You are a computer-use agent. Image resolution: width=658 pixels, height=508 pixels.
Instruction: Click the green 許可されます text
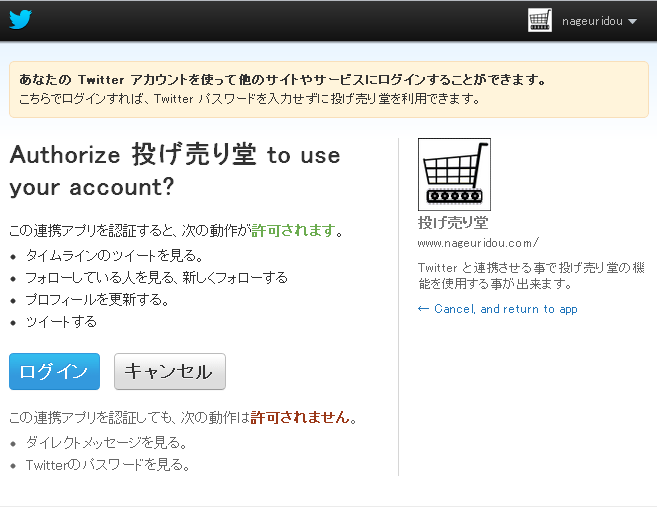293,230
